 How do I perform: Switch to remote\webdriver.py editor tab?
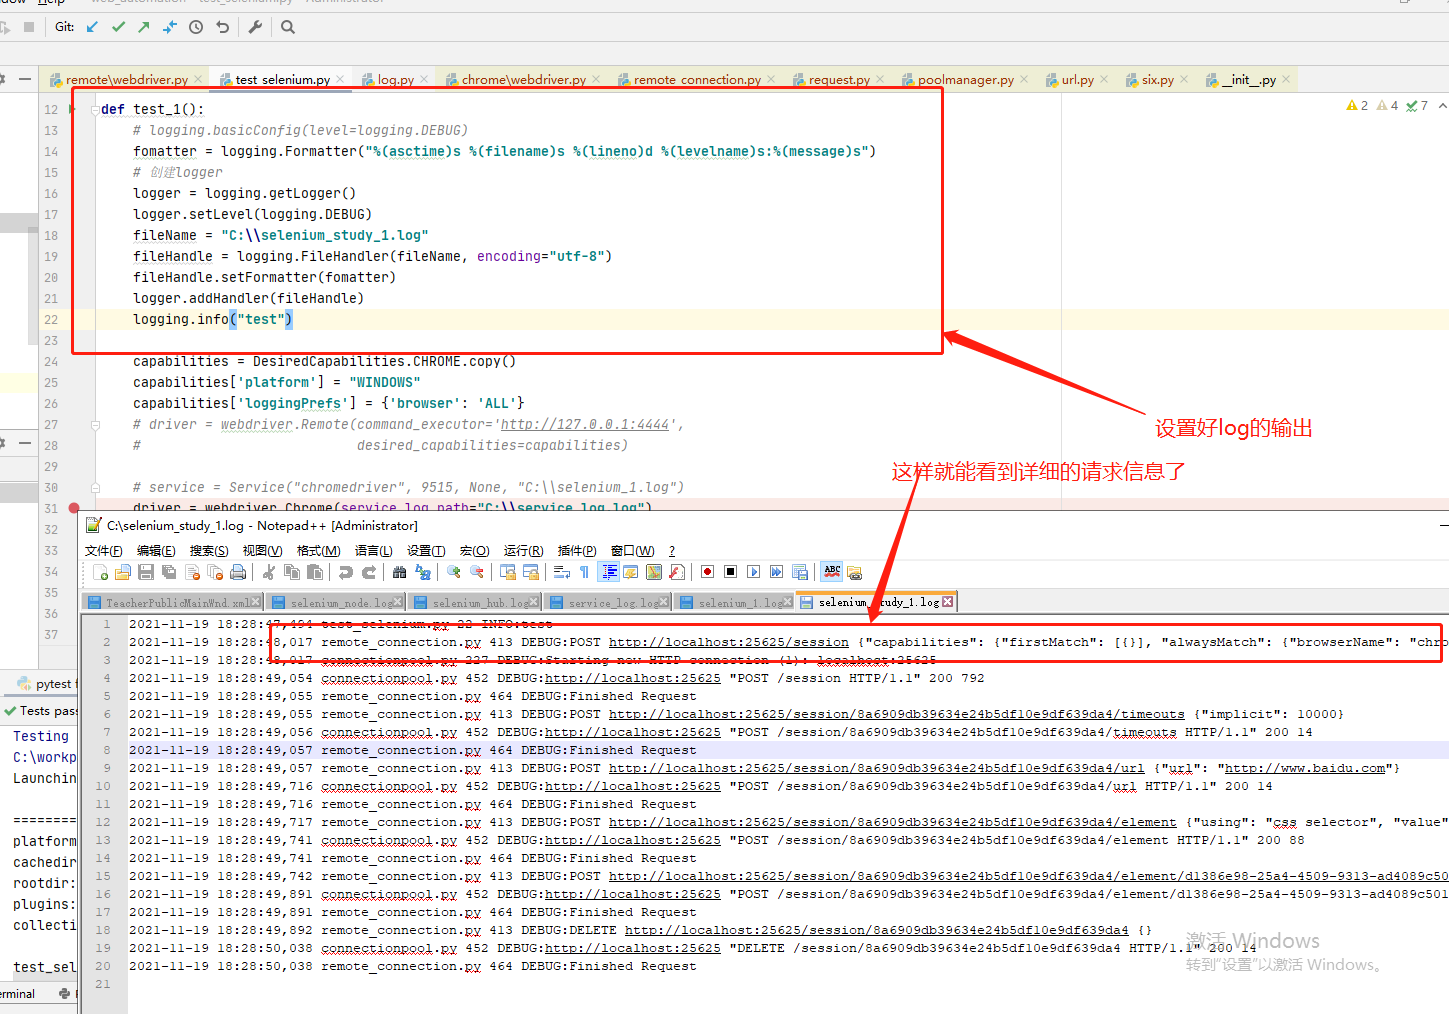[x=126, y=80]
